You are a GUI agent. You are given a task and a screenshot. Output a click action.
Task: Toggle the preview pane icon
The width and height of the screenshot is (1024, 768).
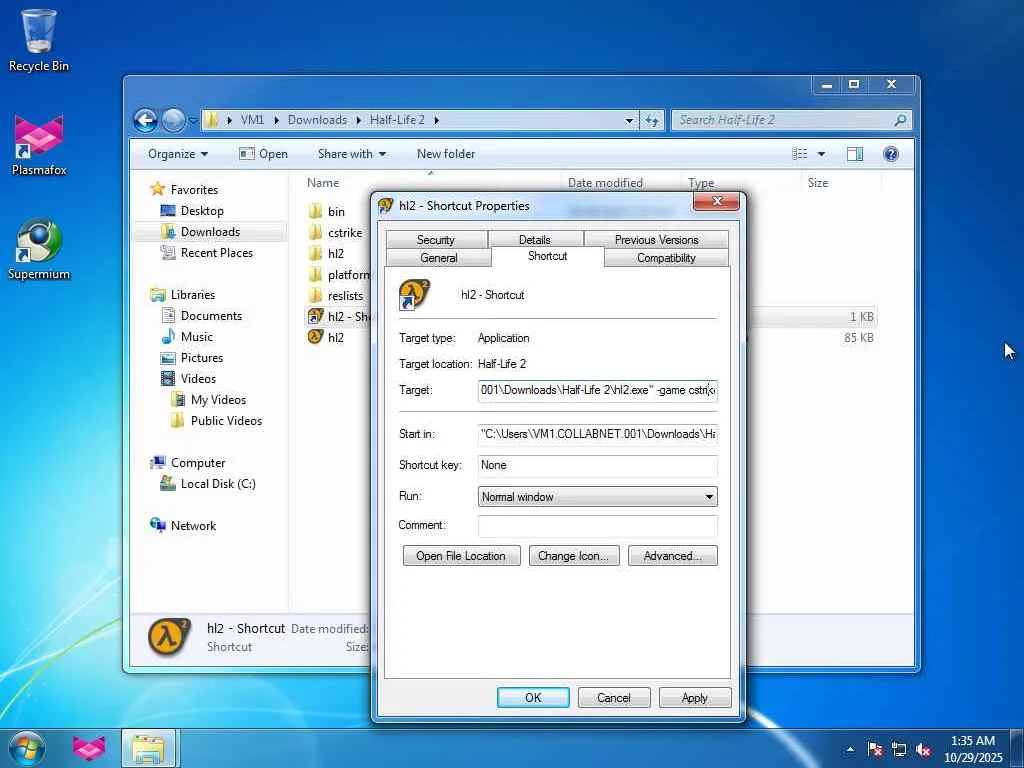coord(854,154)
